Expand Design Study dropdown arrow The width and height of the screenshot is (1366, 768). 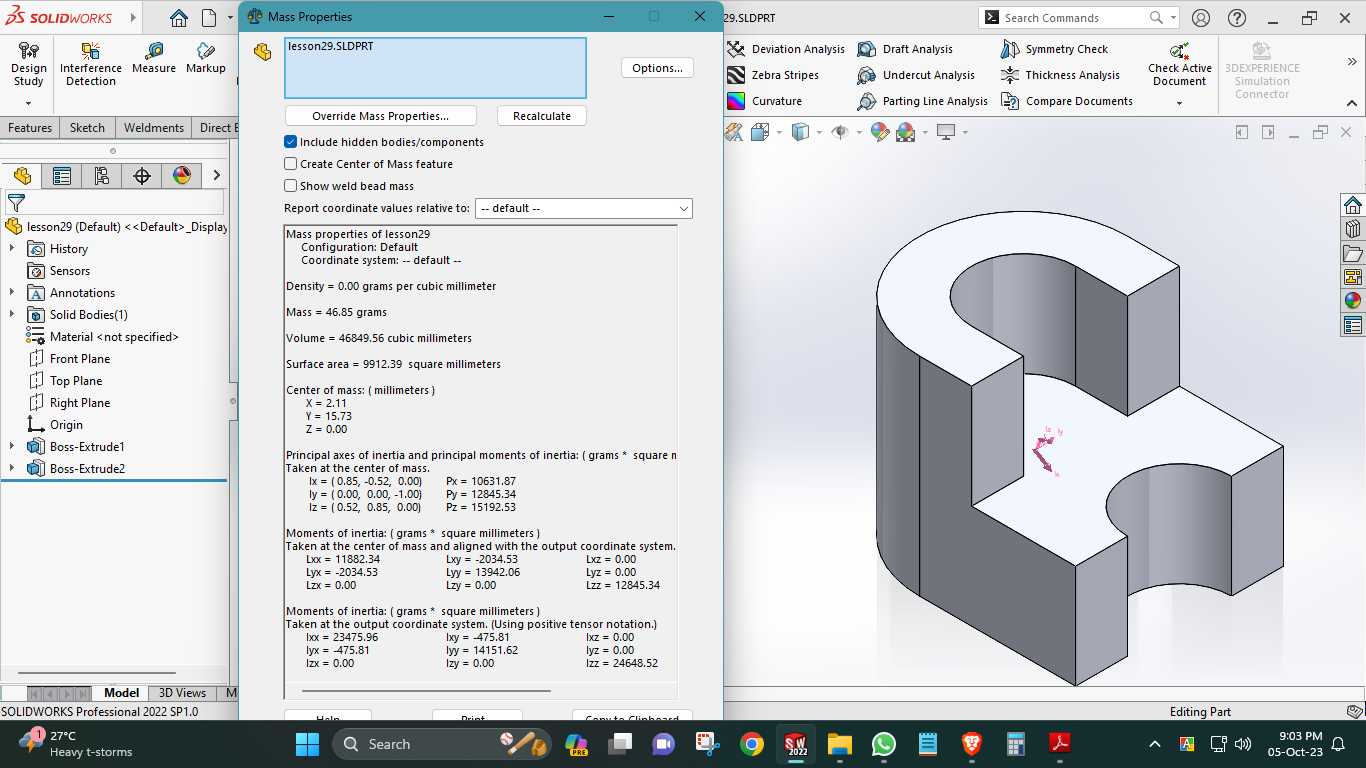pos(28,103)
